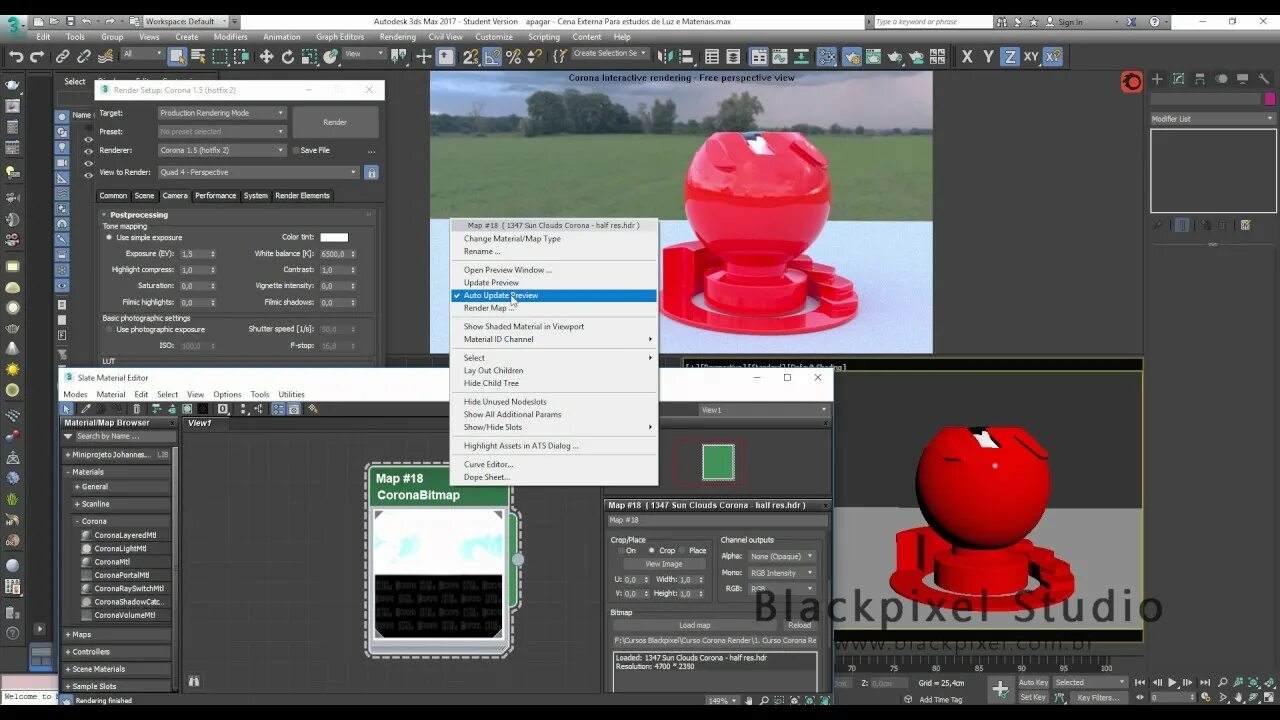Click the magenta object color swatch
The image size is (1280, 720).
coord(1270,99)
